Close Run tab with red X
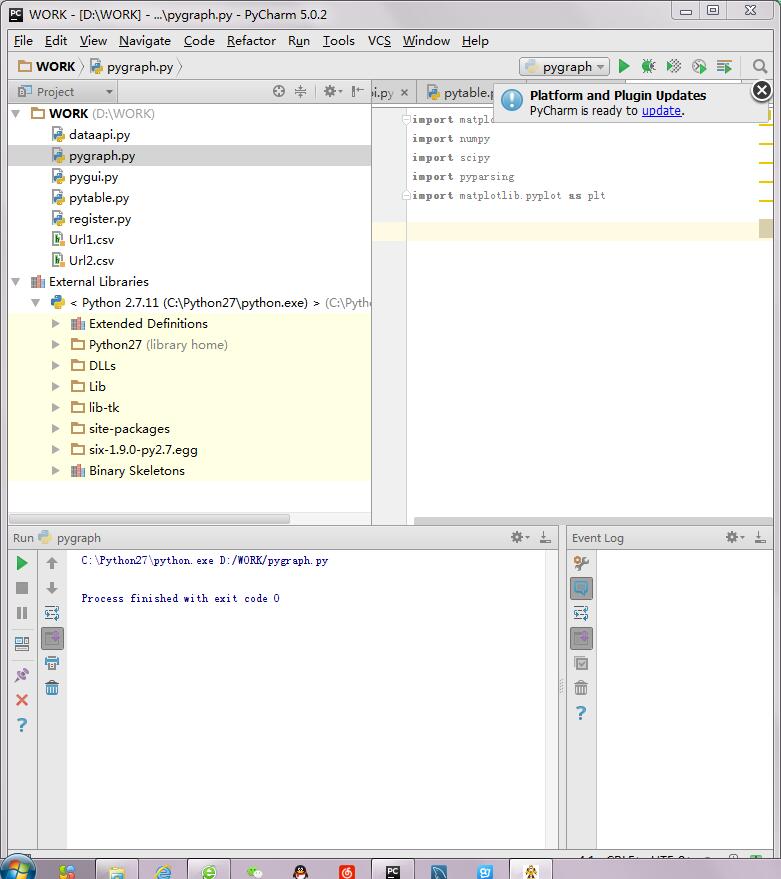The height and width of the screenshot is (879, 781). pos(22,700)
